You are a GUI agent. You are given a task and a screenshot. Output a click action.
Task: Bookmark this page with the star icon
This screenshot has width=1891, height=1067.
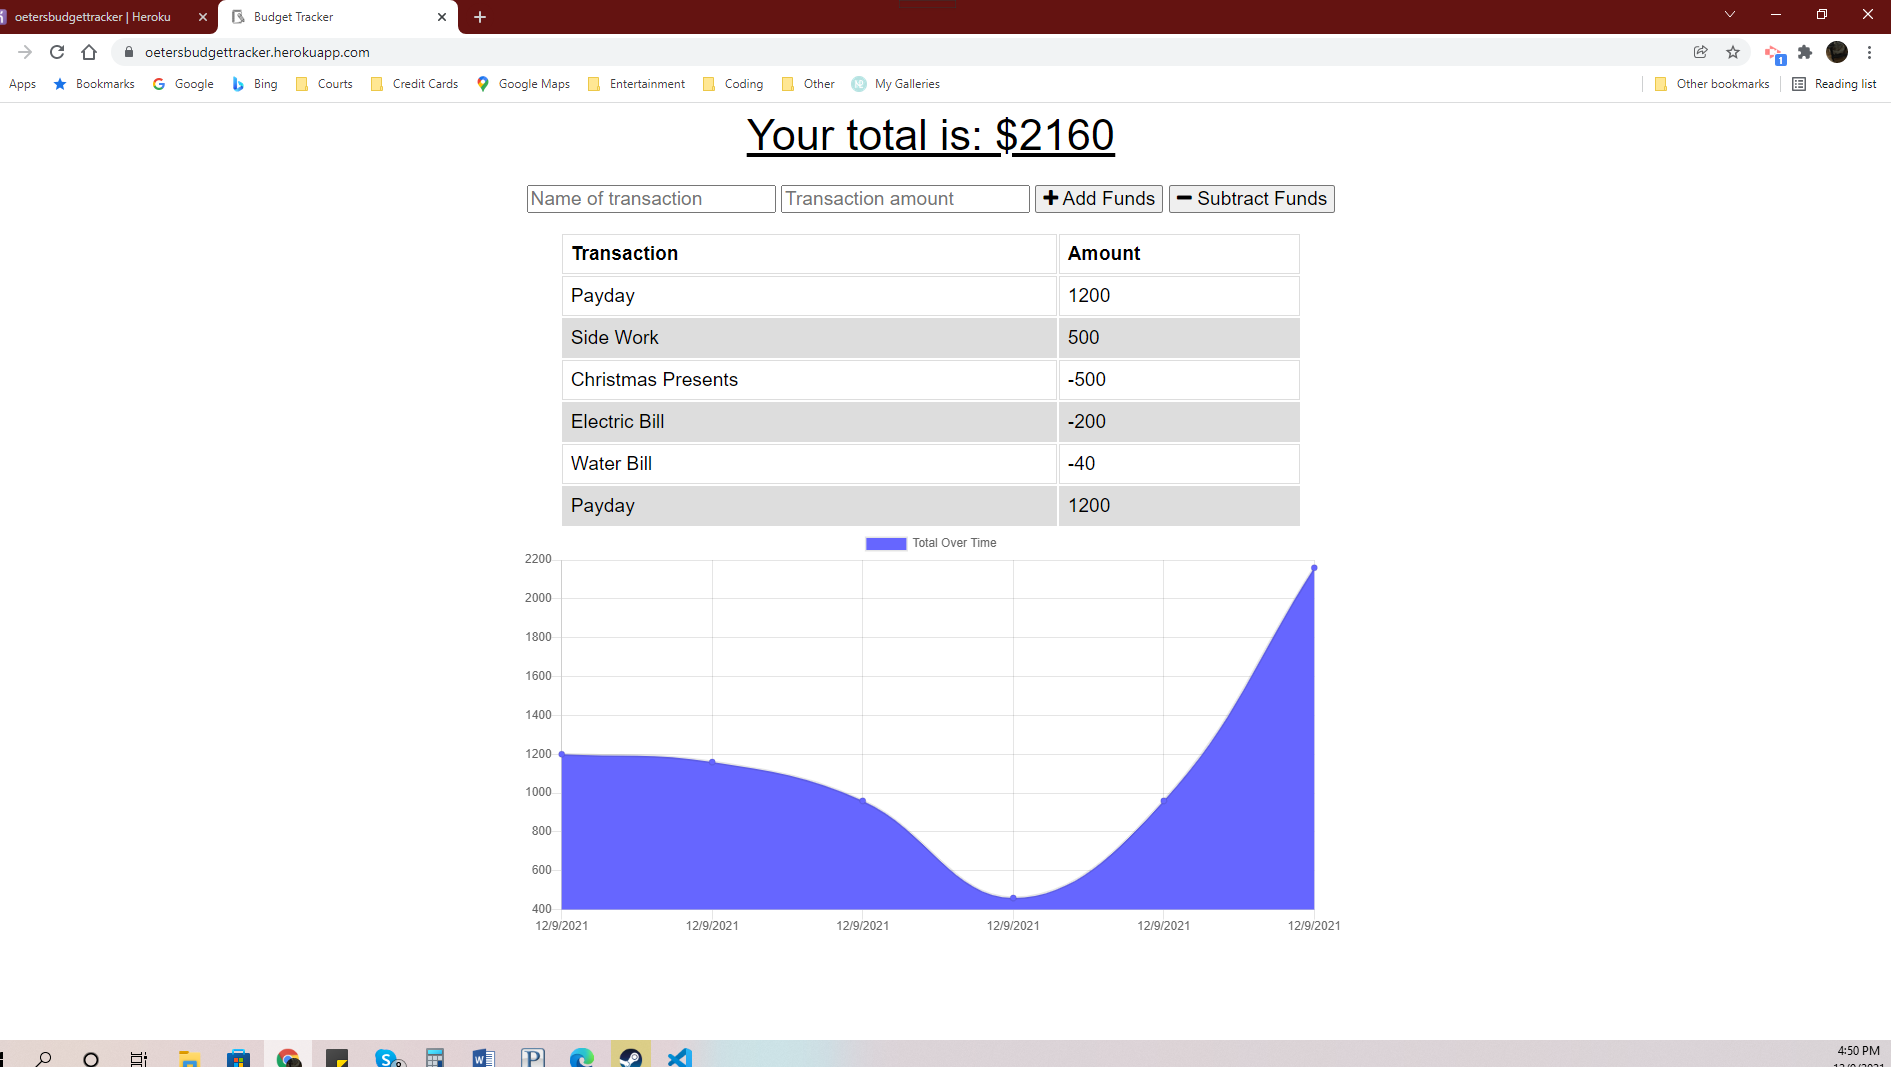click(x=1733, y=52)
